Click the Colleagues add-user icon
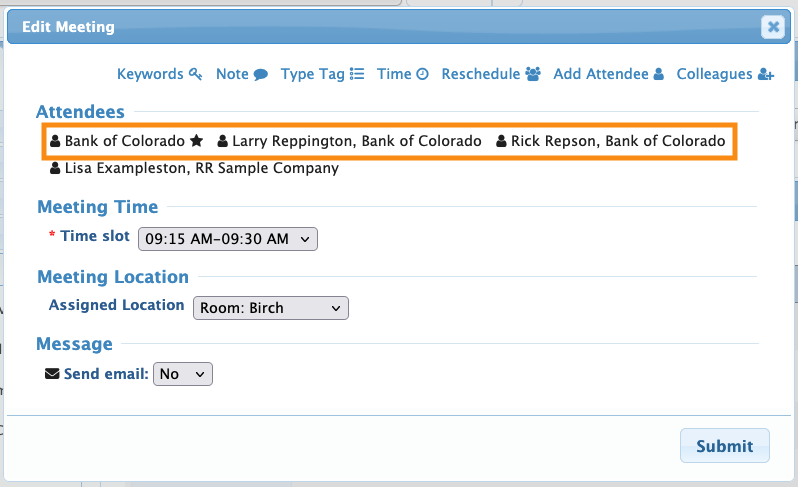Screen dimensions: 798x487 pyautogui.click(x=766, y=74)
